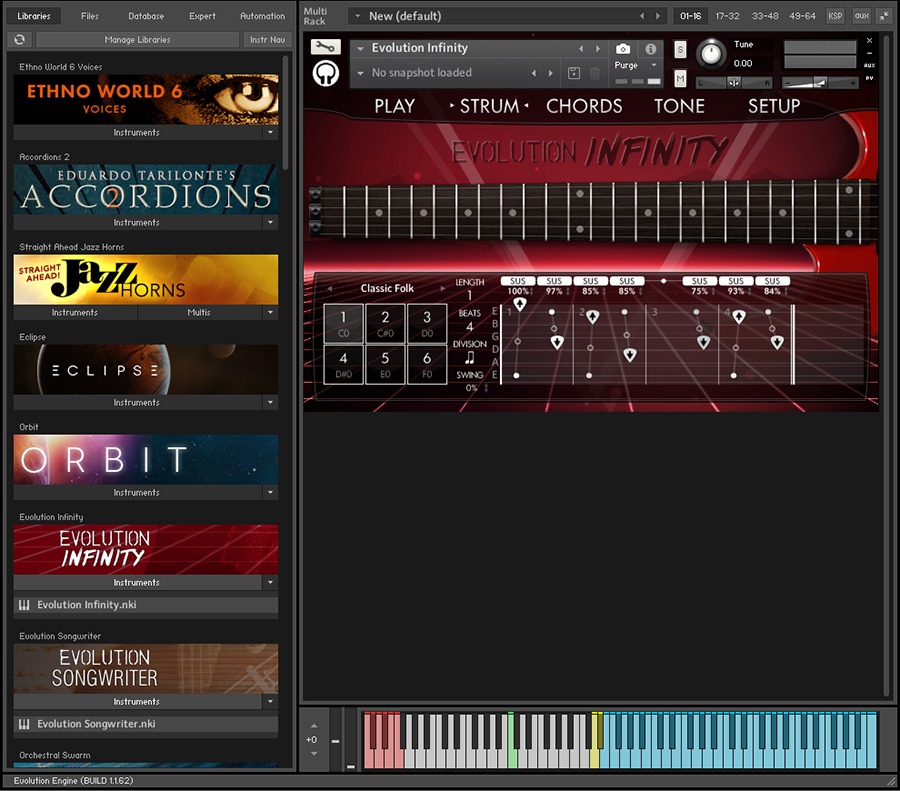Load next instrument using the right arrow
Viewport: 900px width, 791px height.
(x=598, y=49)
